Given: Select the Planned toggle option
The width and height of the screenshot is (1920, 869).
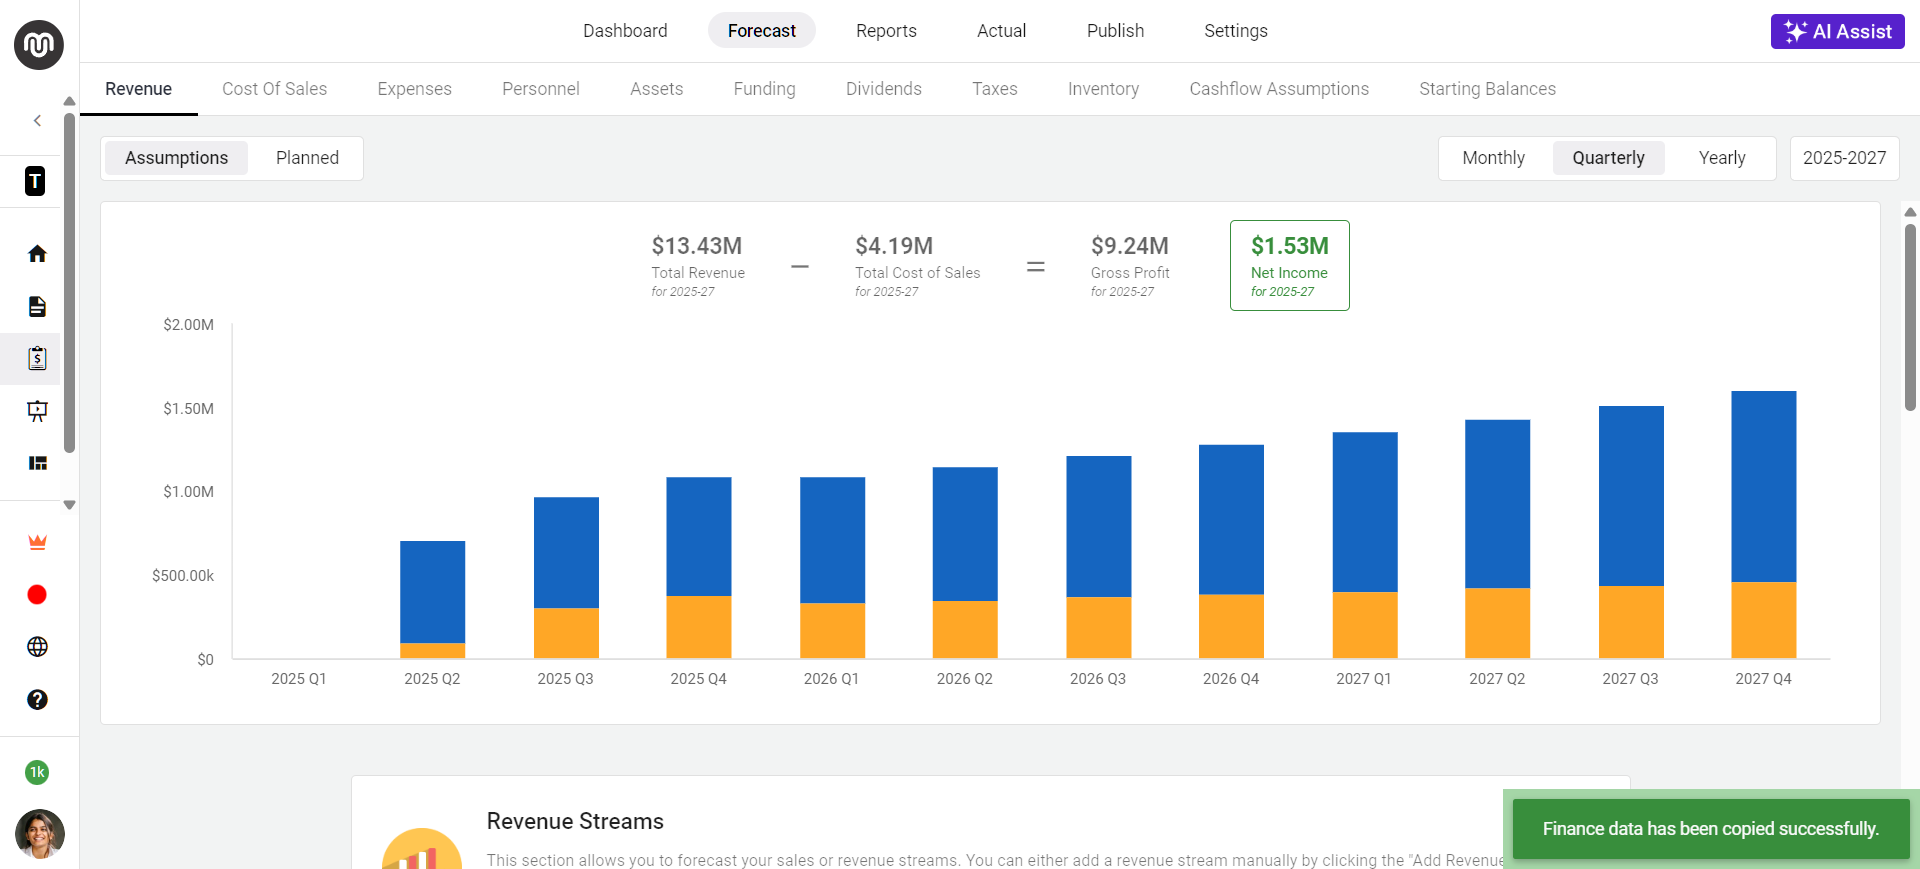Looking at the screenshot, I should [x=307, y=158].
